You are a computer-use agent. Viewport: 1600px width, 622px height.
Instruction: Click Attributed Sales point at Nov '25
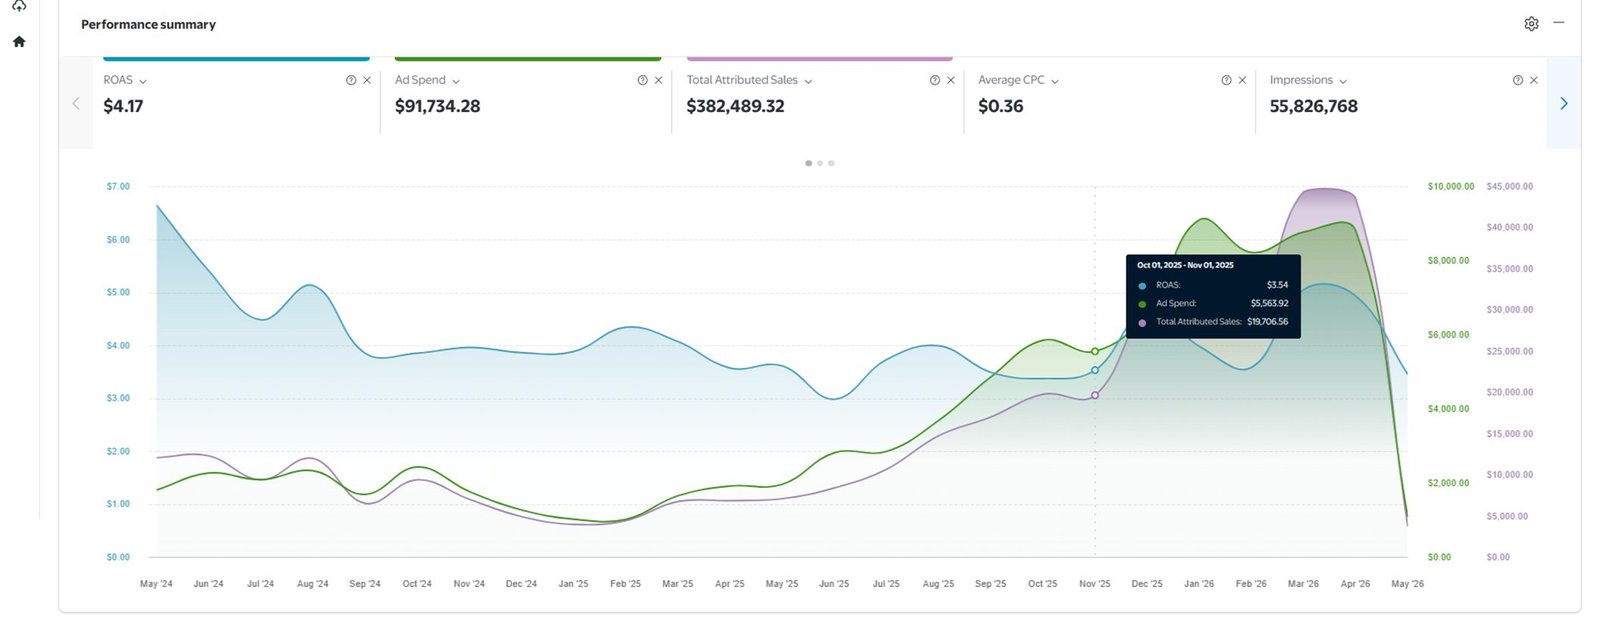1095,395
